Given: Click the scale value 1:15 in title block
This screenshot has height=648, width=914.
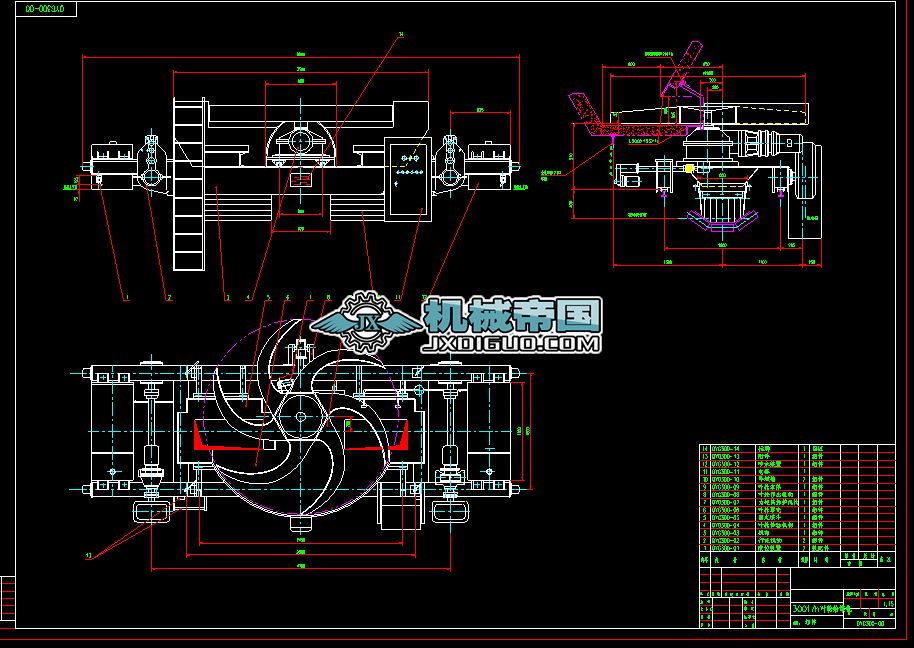Looking at the screenshot, I should click(x=888, y=604).
